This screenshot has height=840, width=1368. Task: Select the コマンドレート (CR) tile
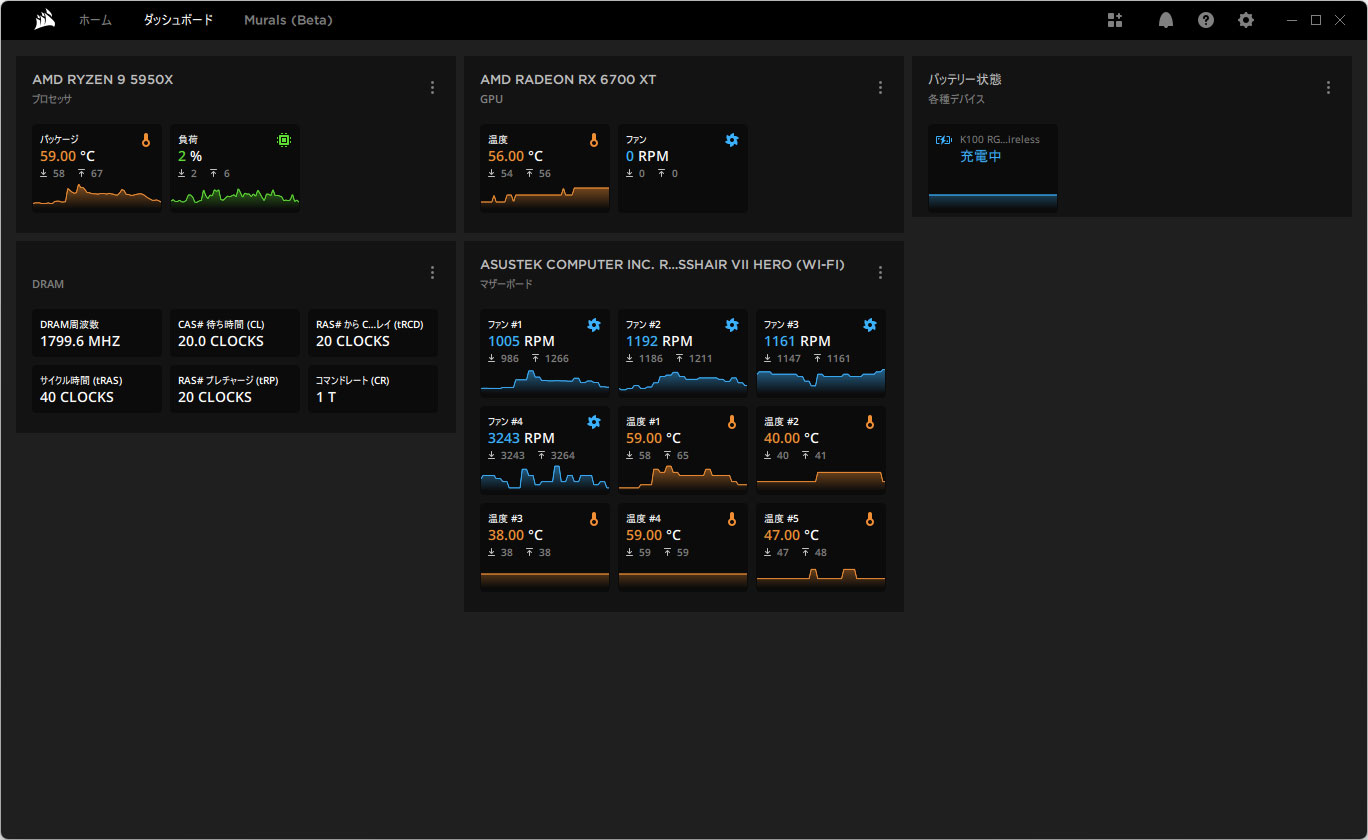[372, 389]
